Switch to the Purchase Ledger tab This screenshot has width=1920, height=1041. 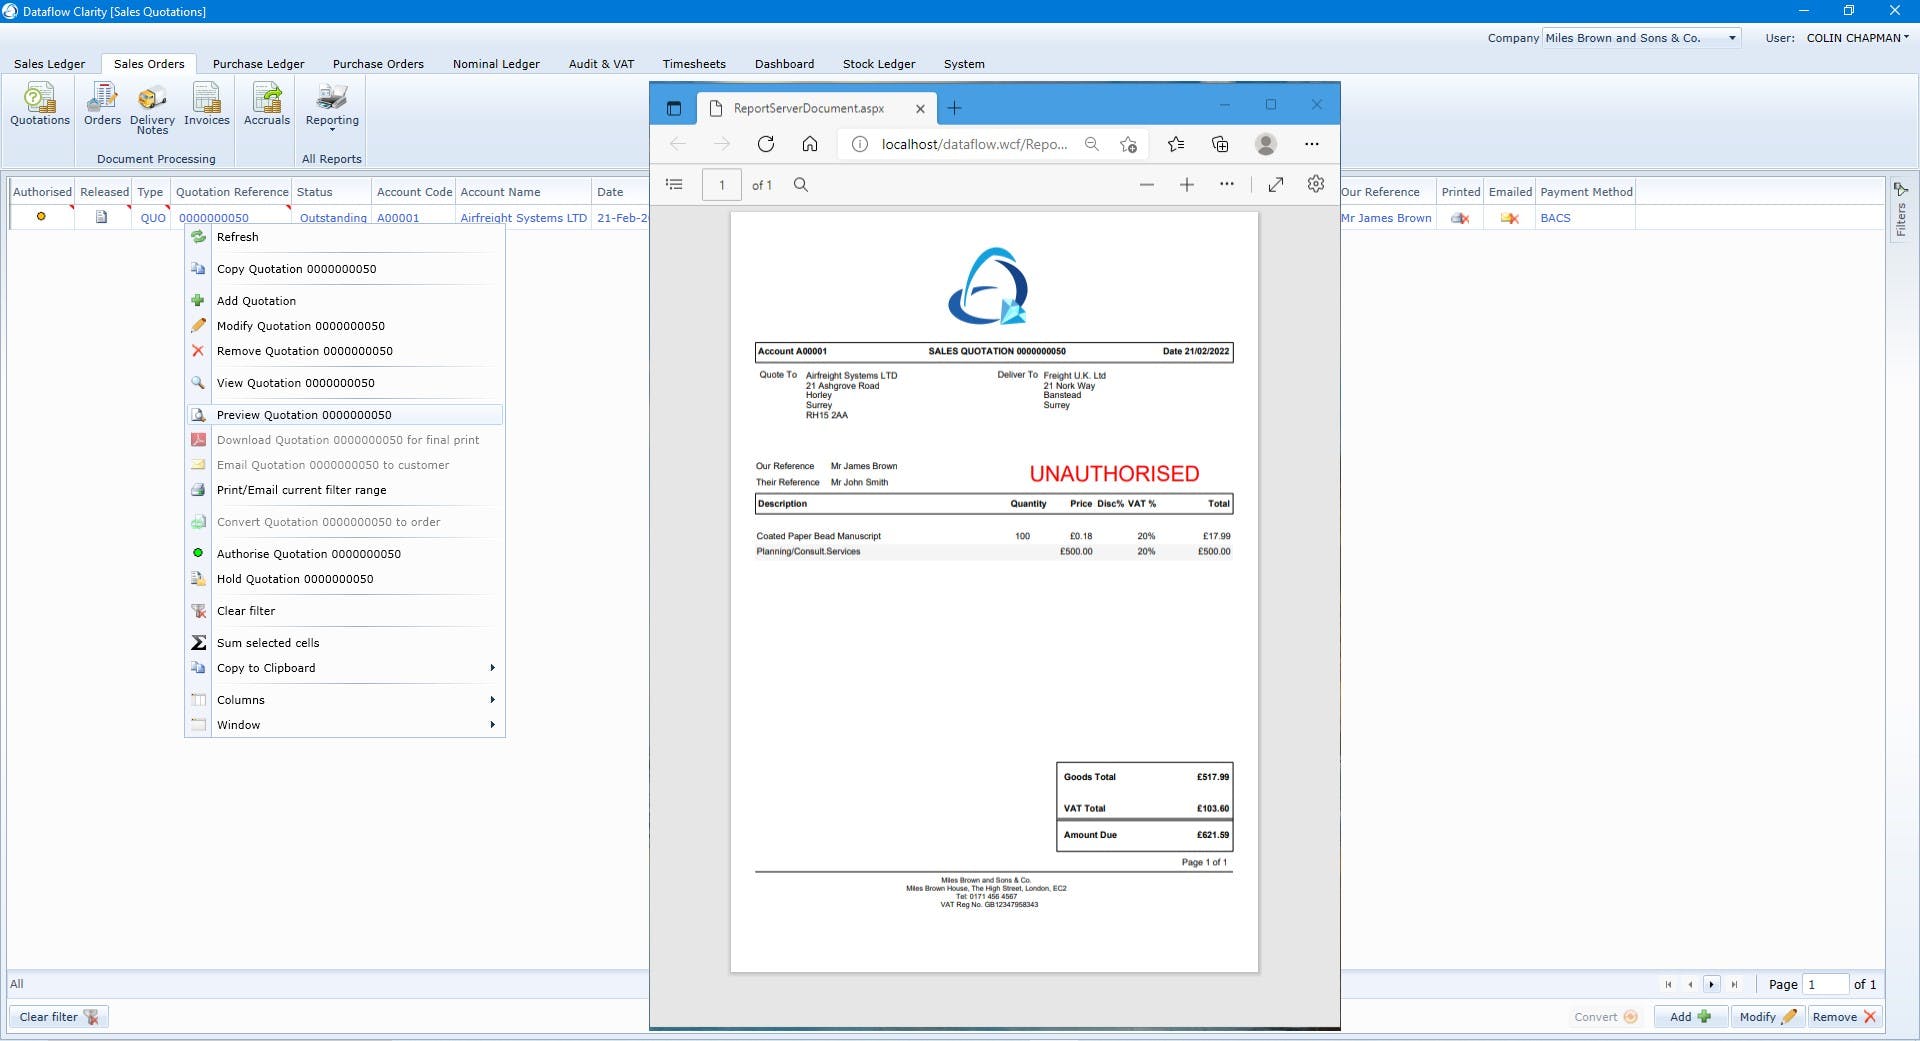[259, 64]
